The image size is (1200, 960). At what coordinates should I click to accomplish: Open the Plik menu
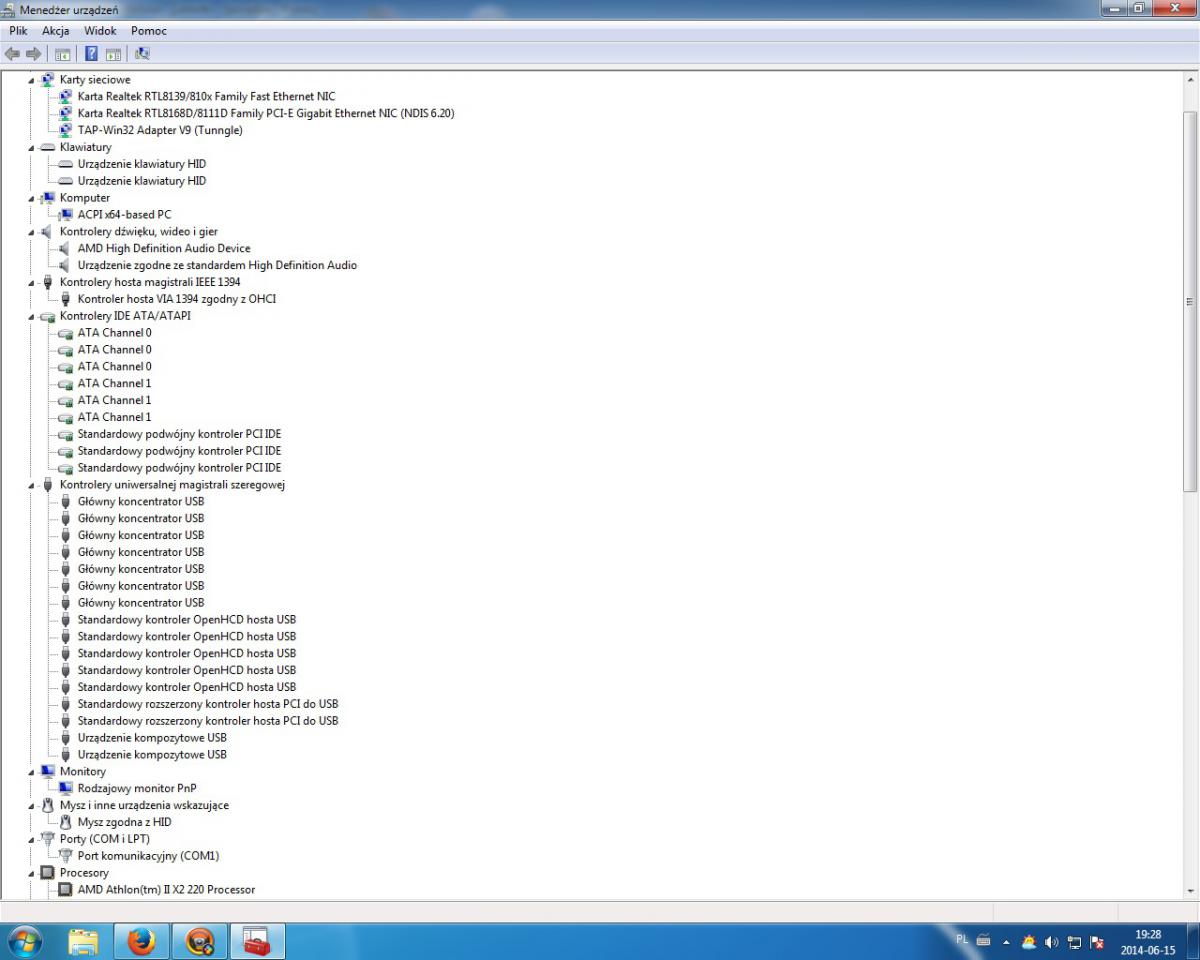click(18, 31)
